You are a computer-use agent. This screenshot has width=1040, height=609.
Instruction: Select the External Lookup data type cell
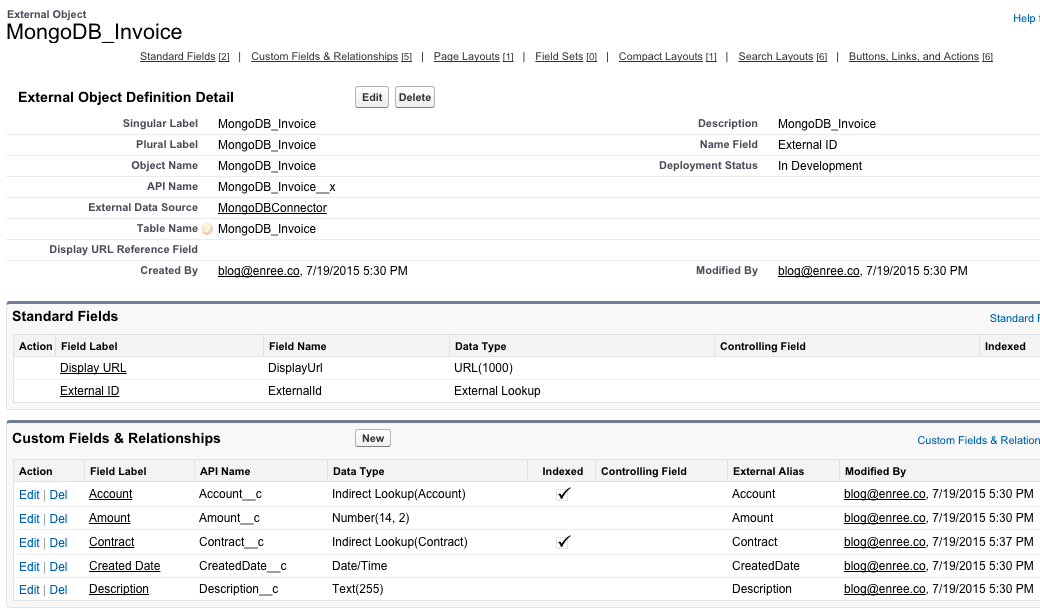[x=497, y=391]
